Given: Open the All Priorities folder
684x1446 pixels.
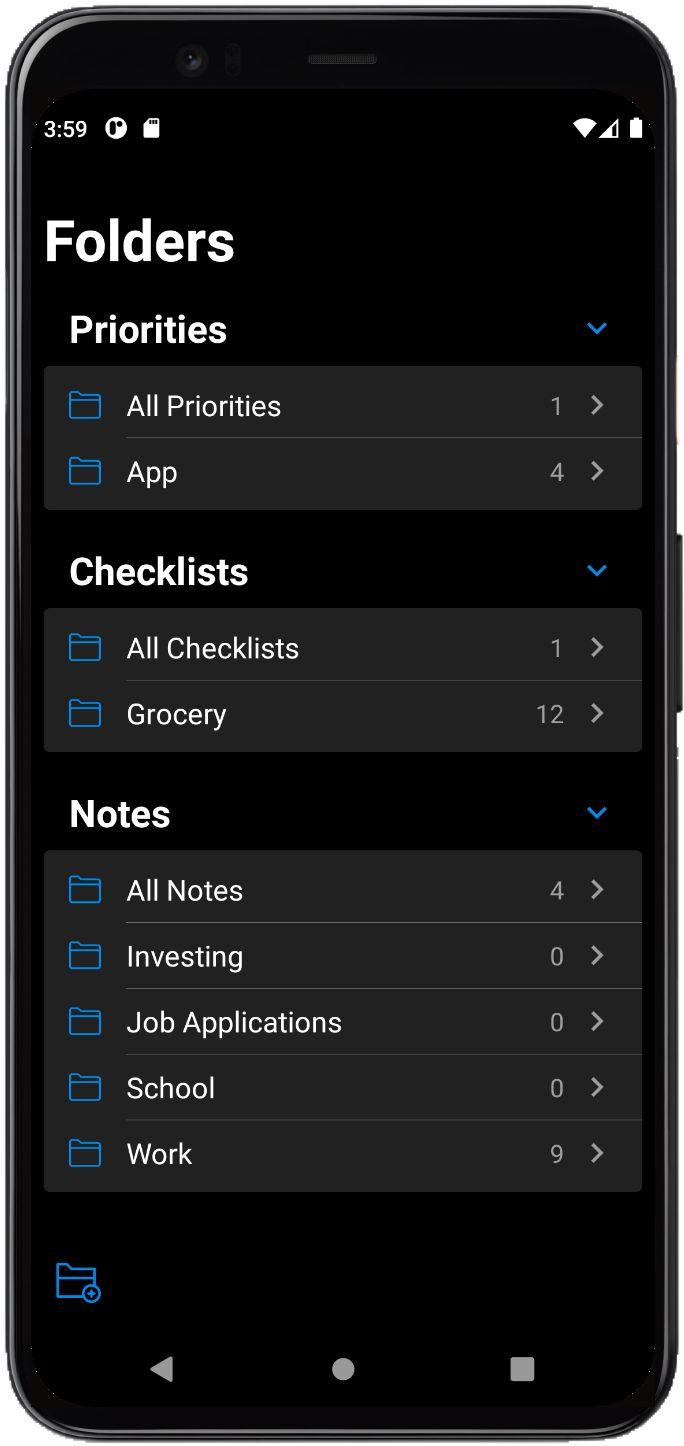Looking at the screenshot, I should point(204,406).
